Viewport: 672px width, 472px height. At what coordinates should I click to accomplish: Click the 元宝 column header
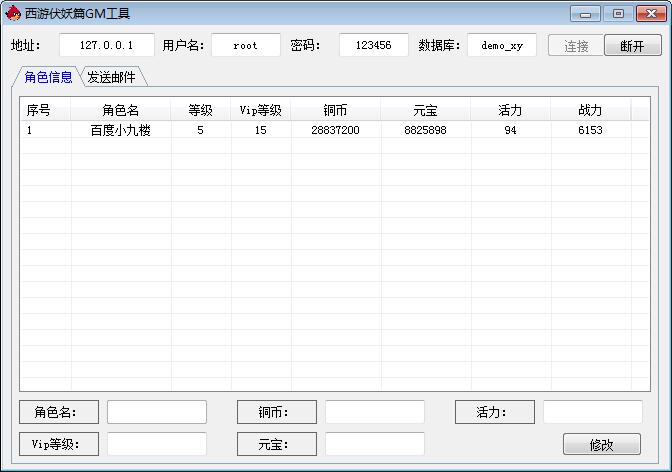[425, 110]
